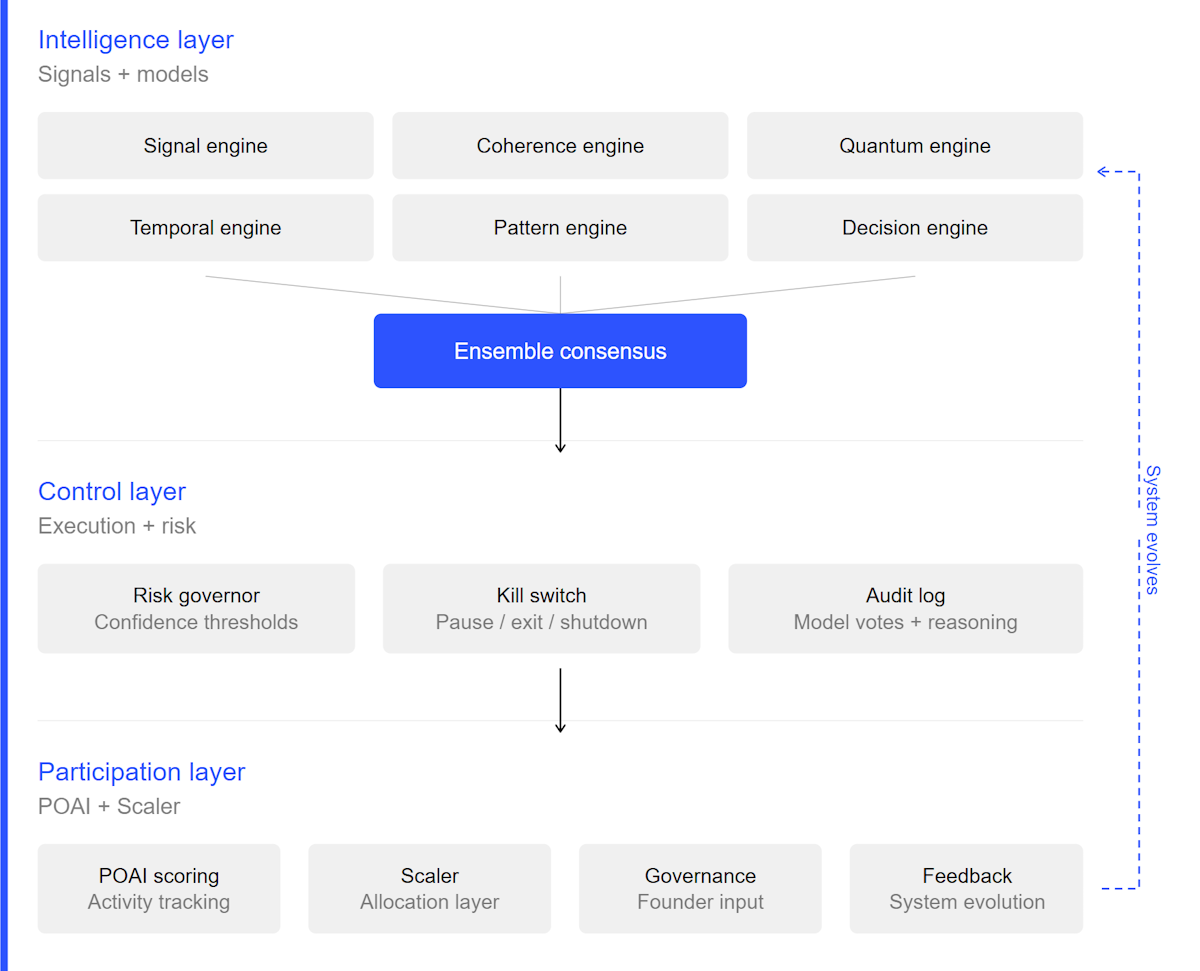This screenshot has width=1200, height=971.
Task: Select the Scaler allocation layer card
Action: 429,888
